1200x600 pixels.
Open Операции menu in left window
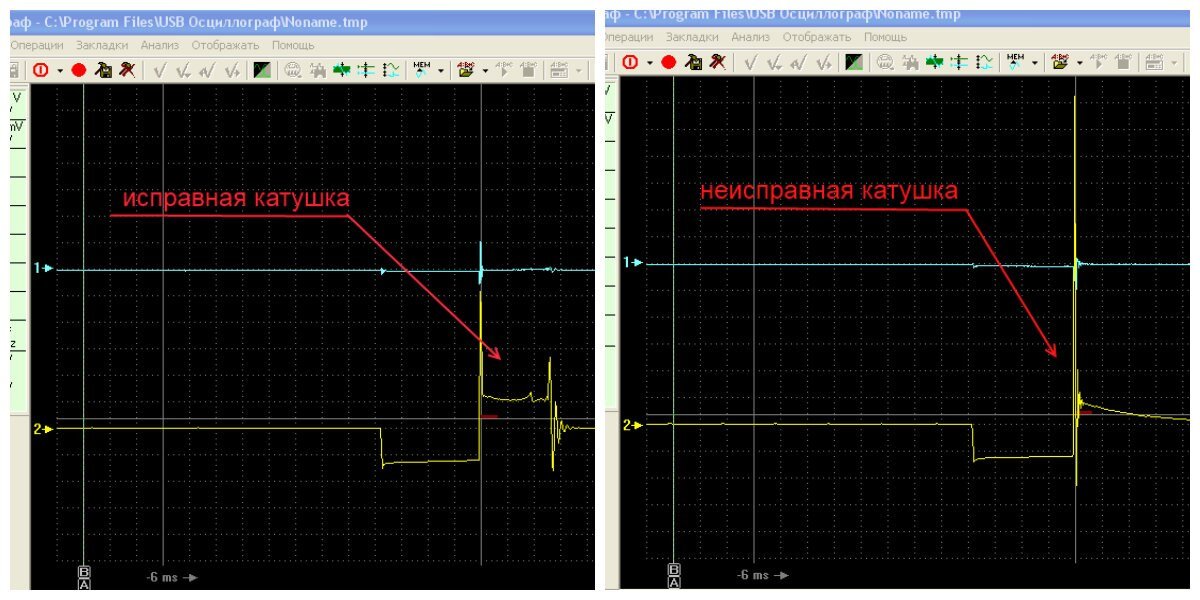pyautogui.click(x=36, y=45)
